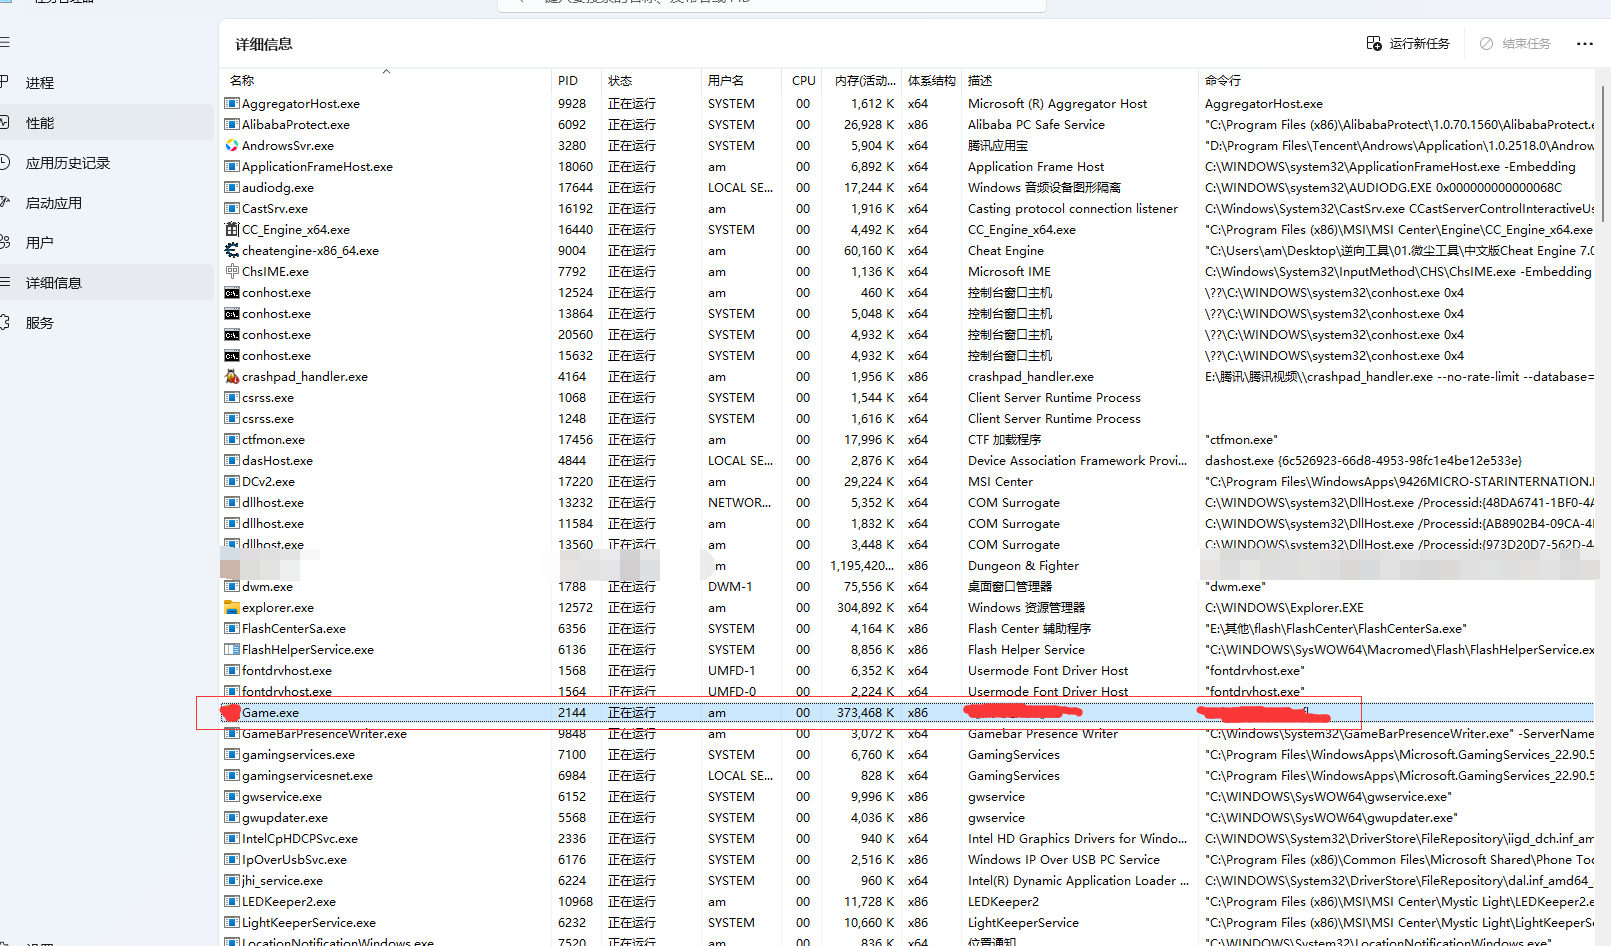Select the gamingservices.exe row

(908, 754)
